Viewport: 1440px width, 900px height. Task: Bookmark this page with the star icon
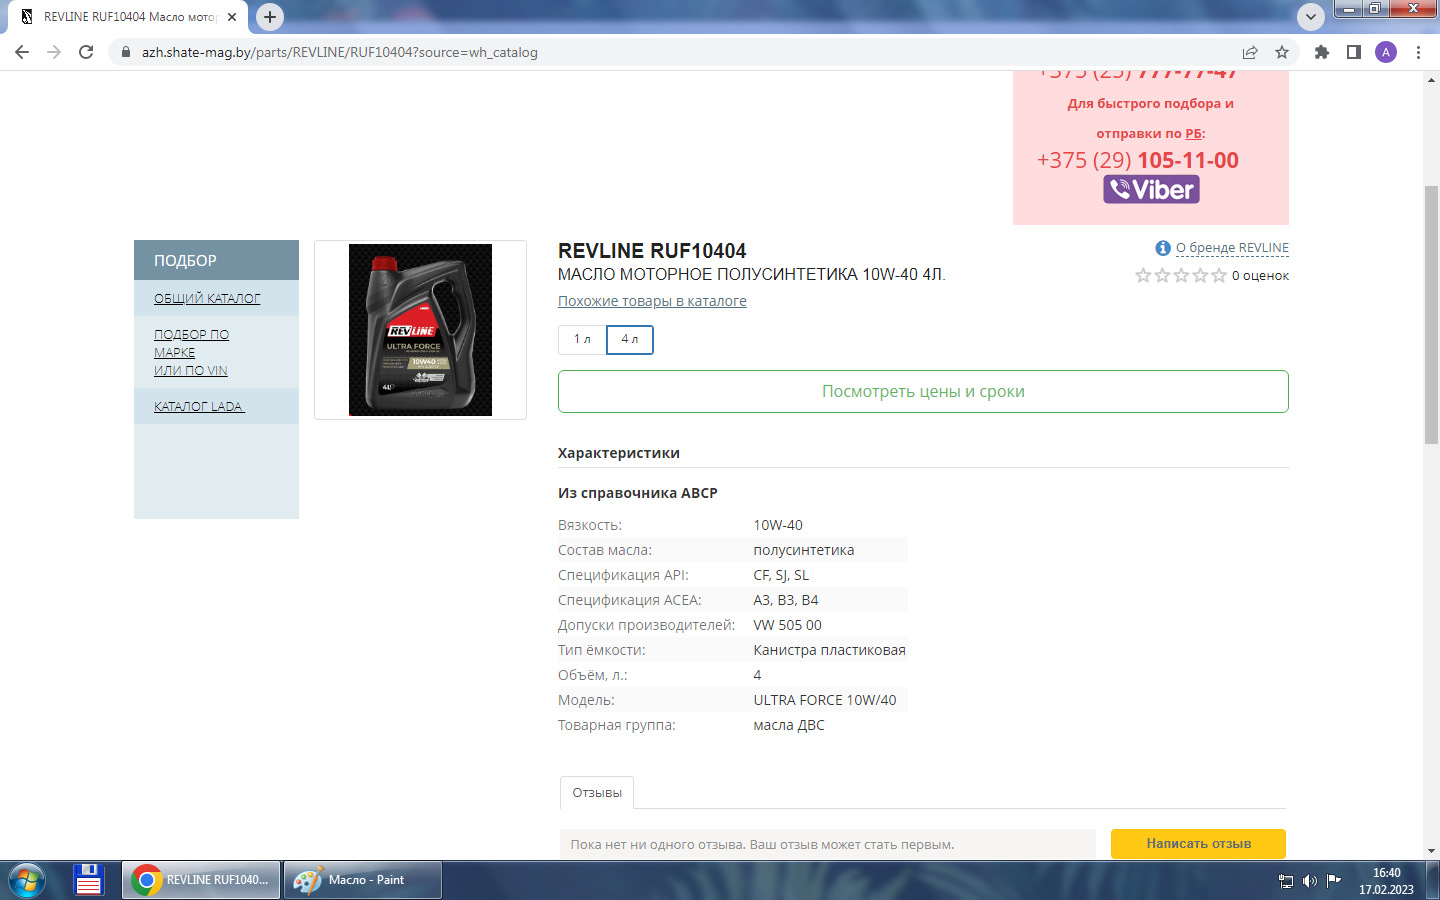pos(1282,52)
